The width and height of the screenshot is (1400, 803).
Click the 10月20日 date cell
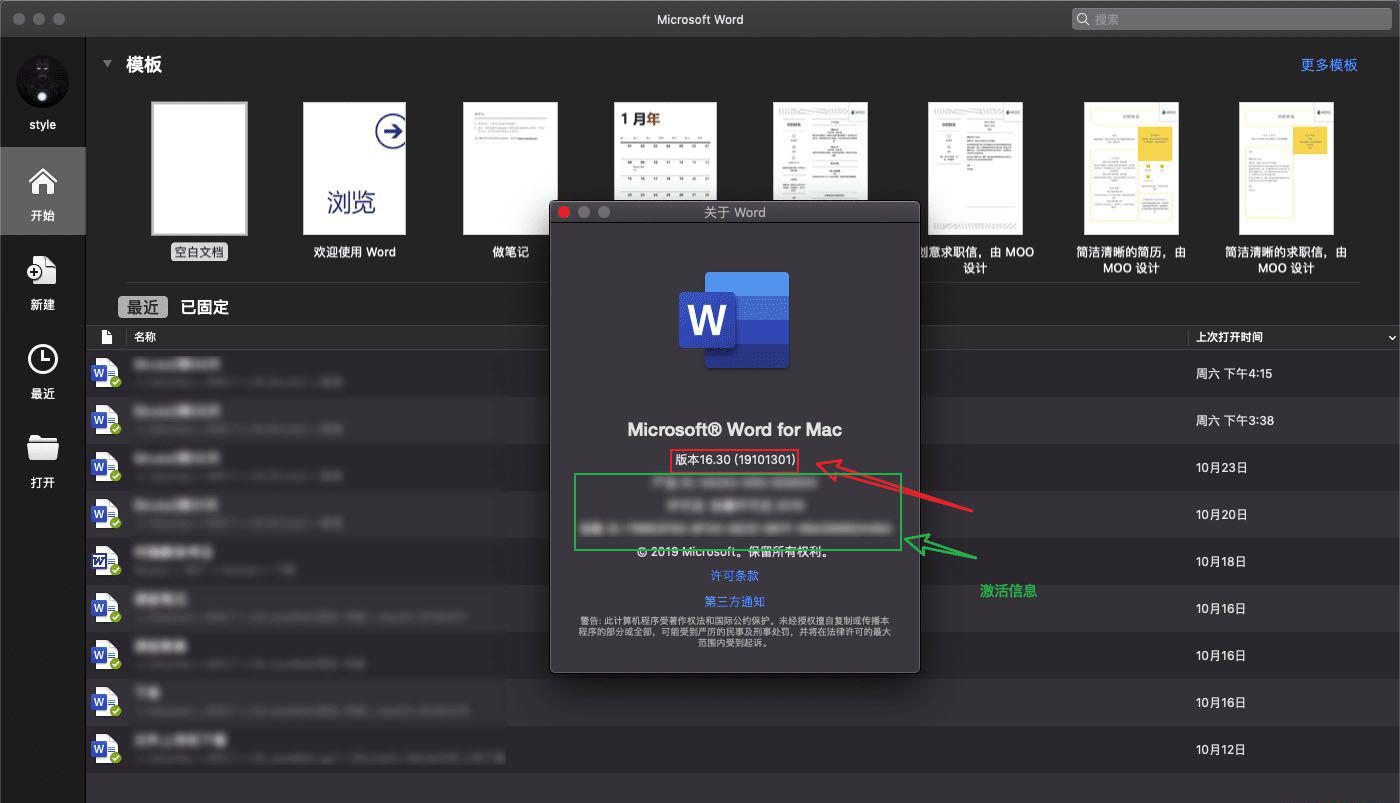pyautogui.click(x=1221, y=514)
